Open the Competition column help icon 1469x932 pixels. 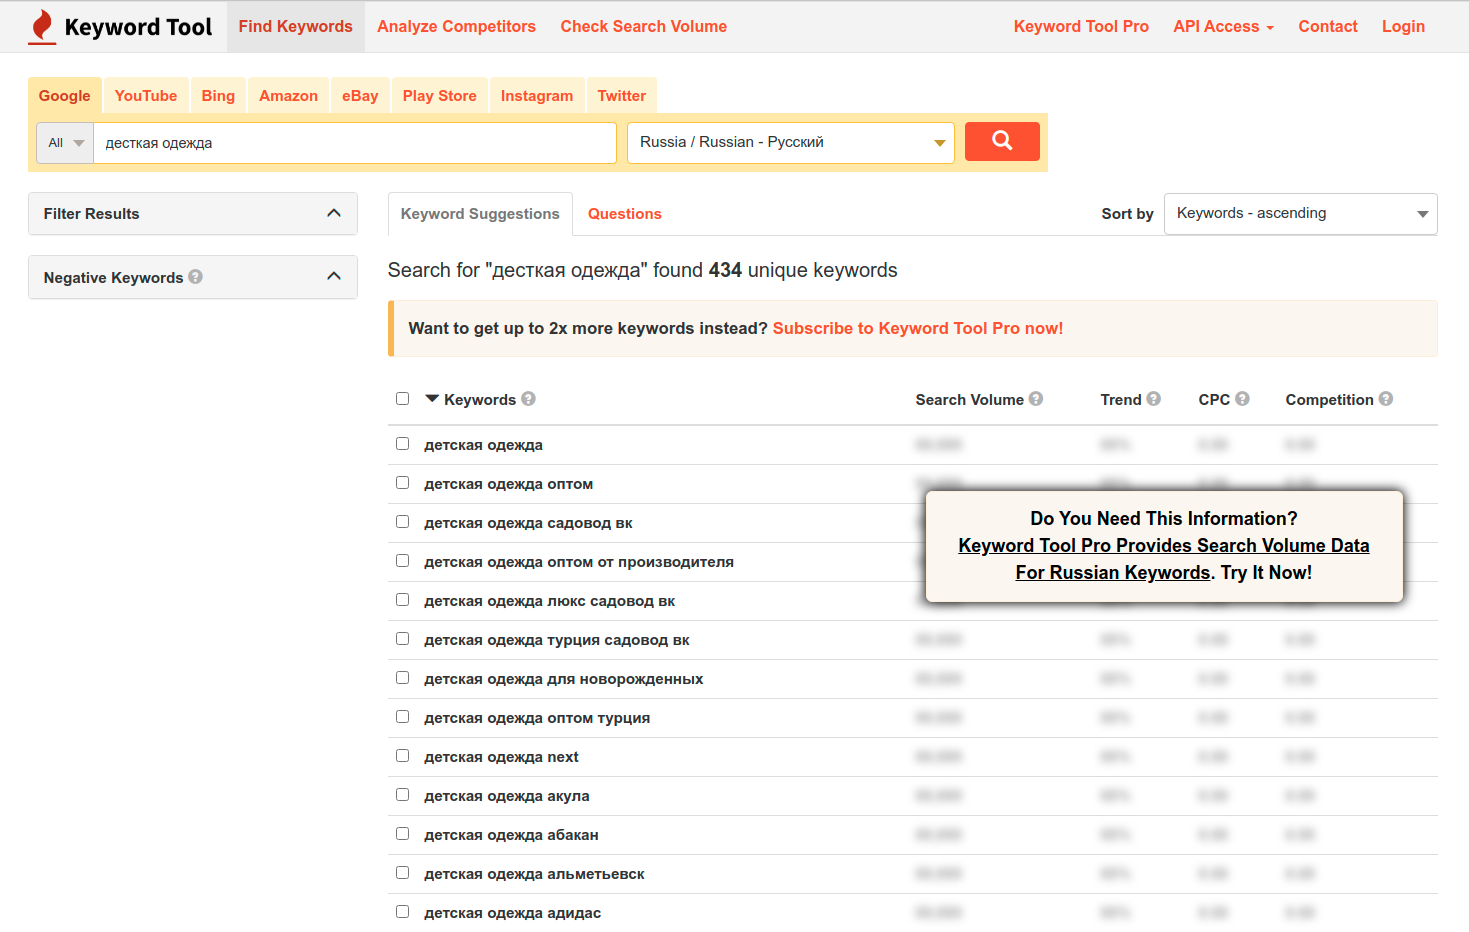[1386, 399]
